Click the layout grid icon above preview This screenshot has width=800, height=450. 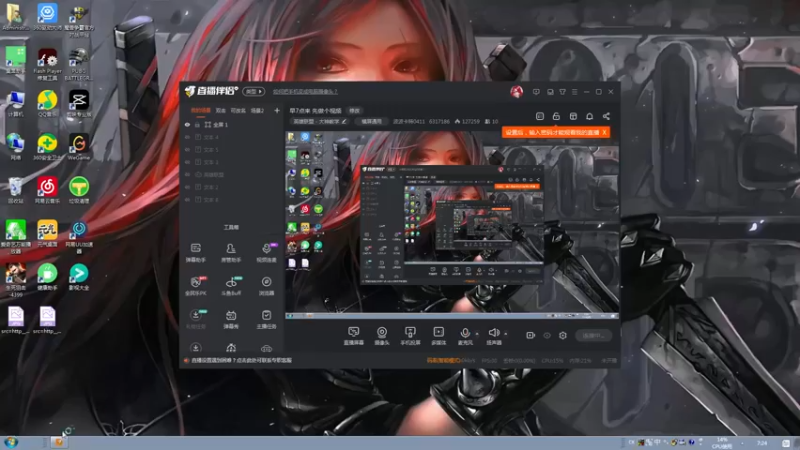573,116
